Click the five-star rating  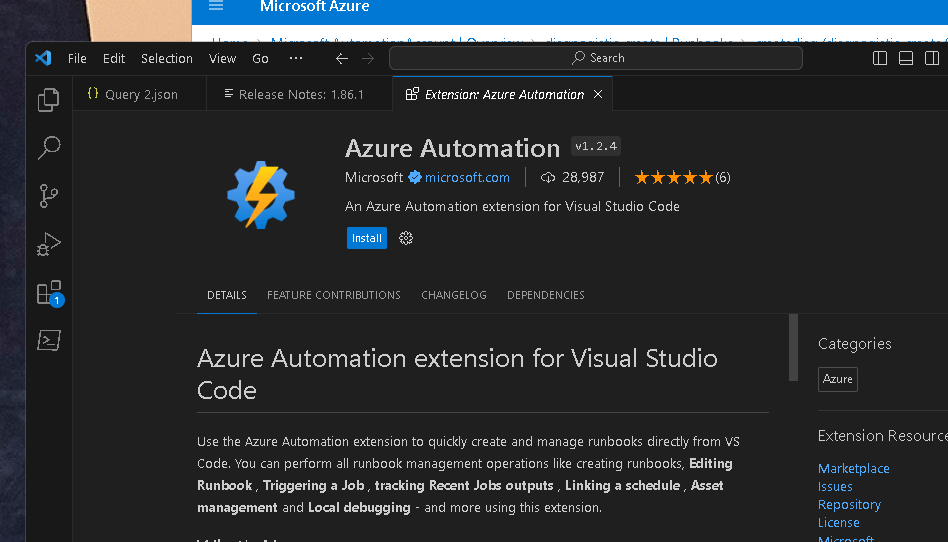click(674, 177)
